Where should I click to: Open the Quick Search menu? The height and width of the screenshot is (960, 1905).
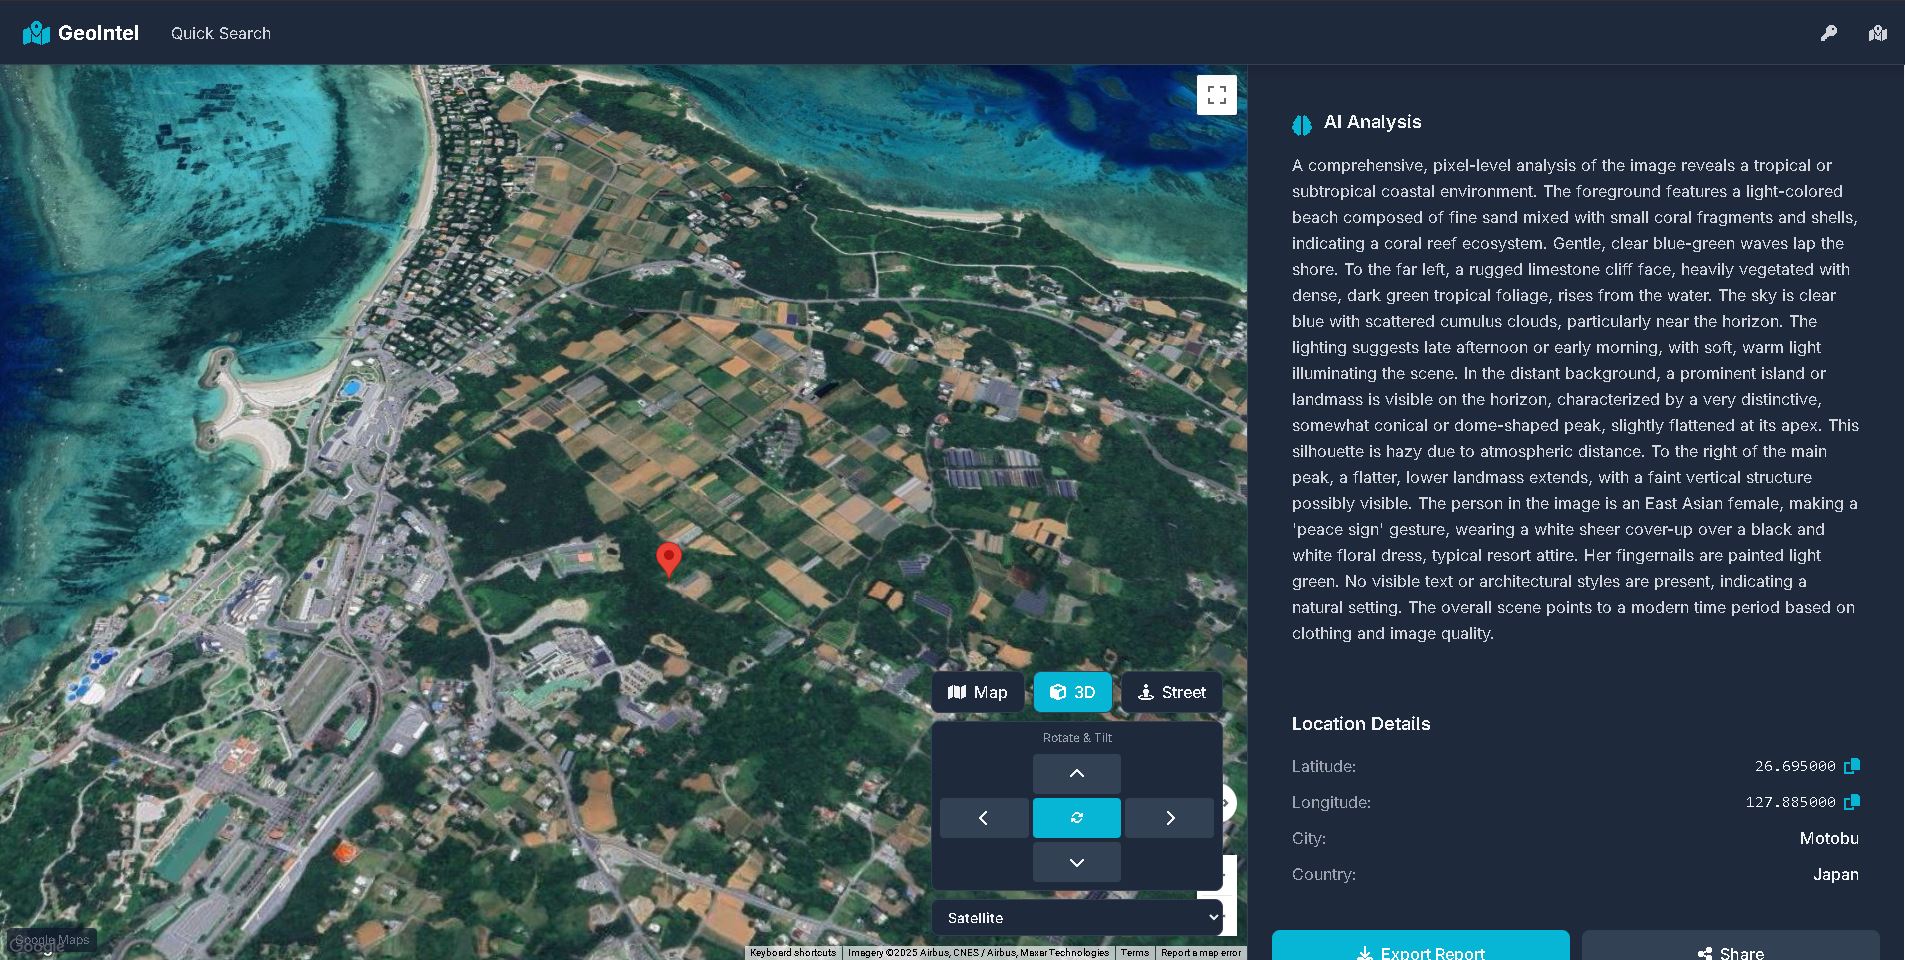tap(220, 33)
